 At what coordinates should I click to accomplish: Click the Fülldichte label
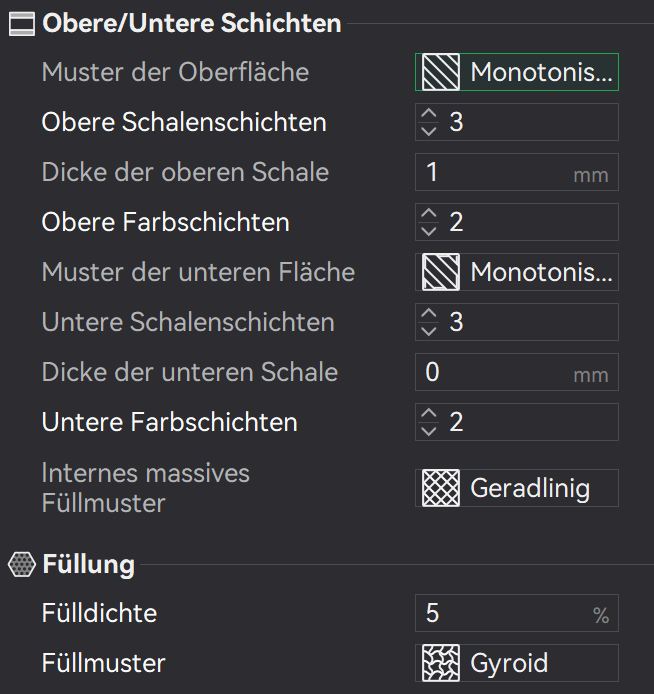coord(99,613)
